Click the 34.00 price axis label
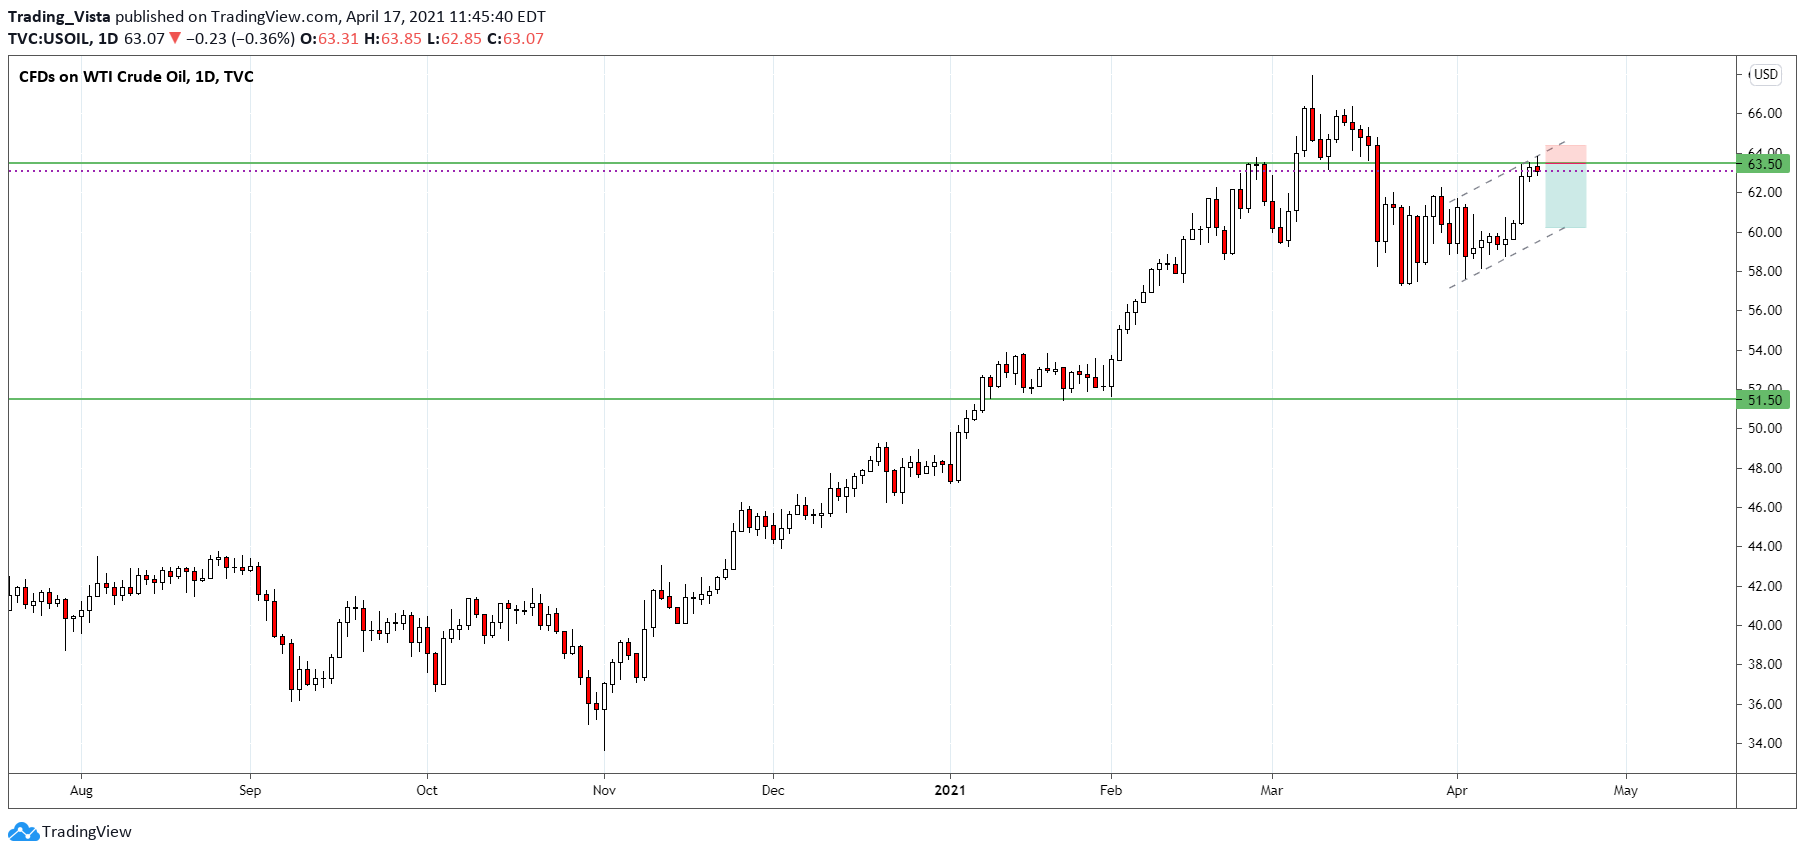Screen dimensions: 1805x855 coord(1765,743)
